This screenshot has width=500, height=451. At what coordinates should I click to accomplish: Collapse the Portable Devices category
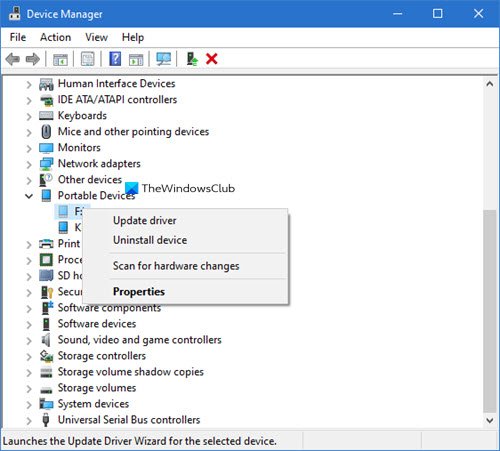coord(29,196)
